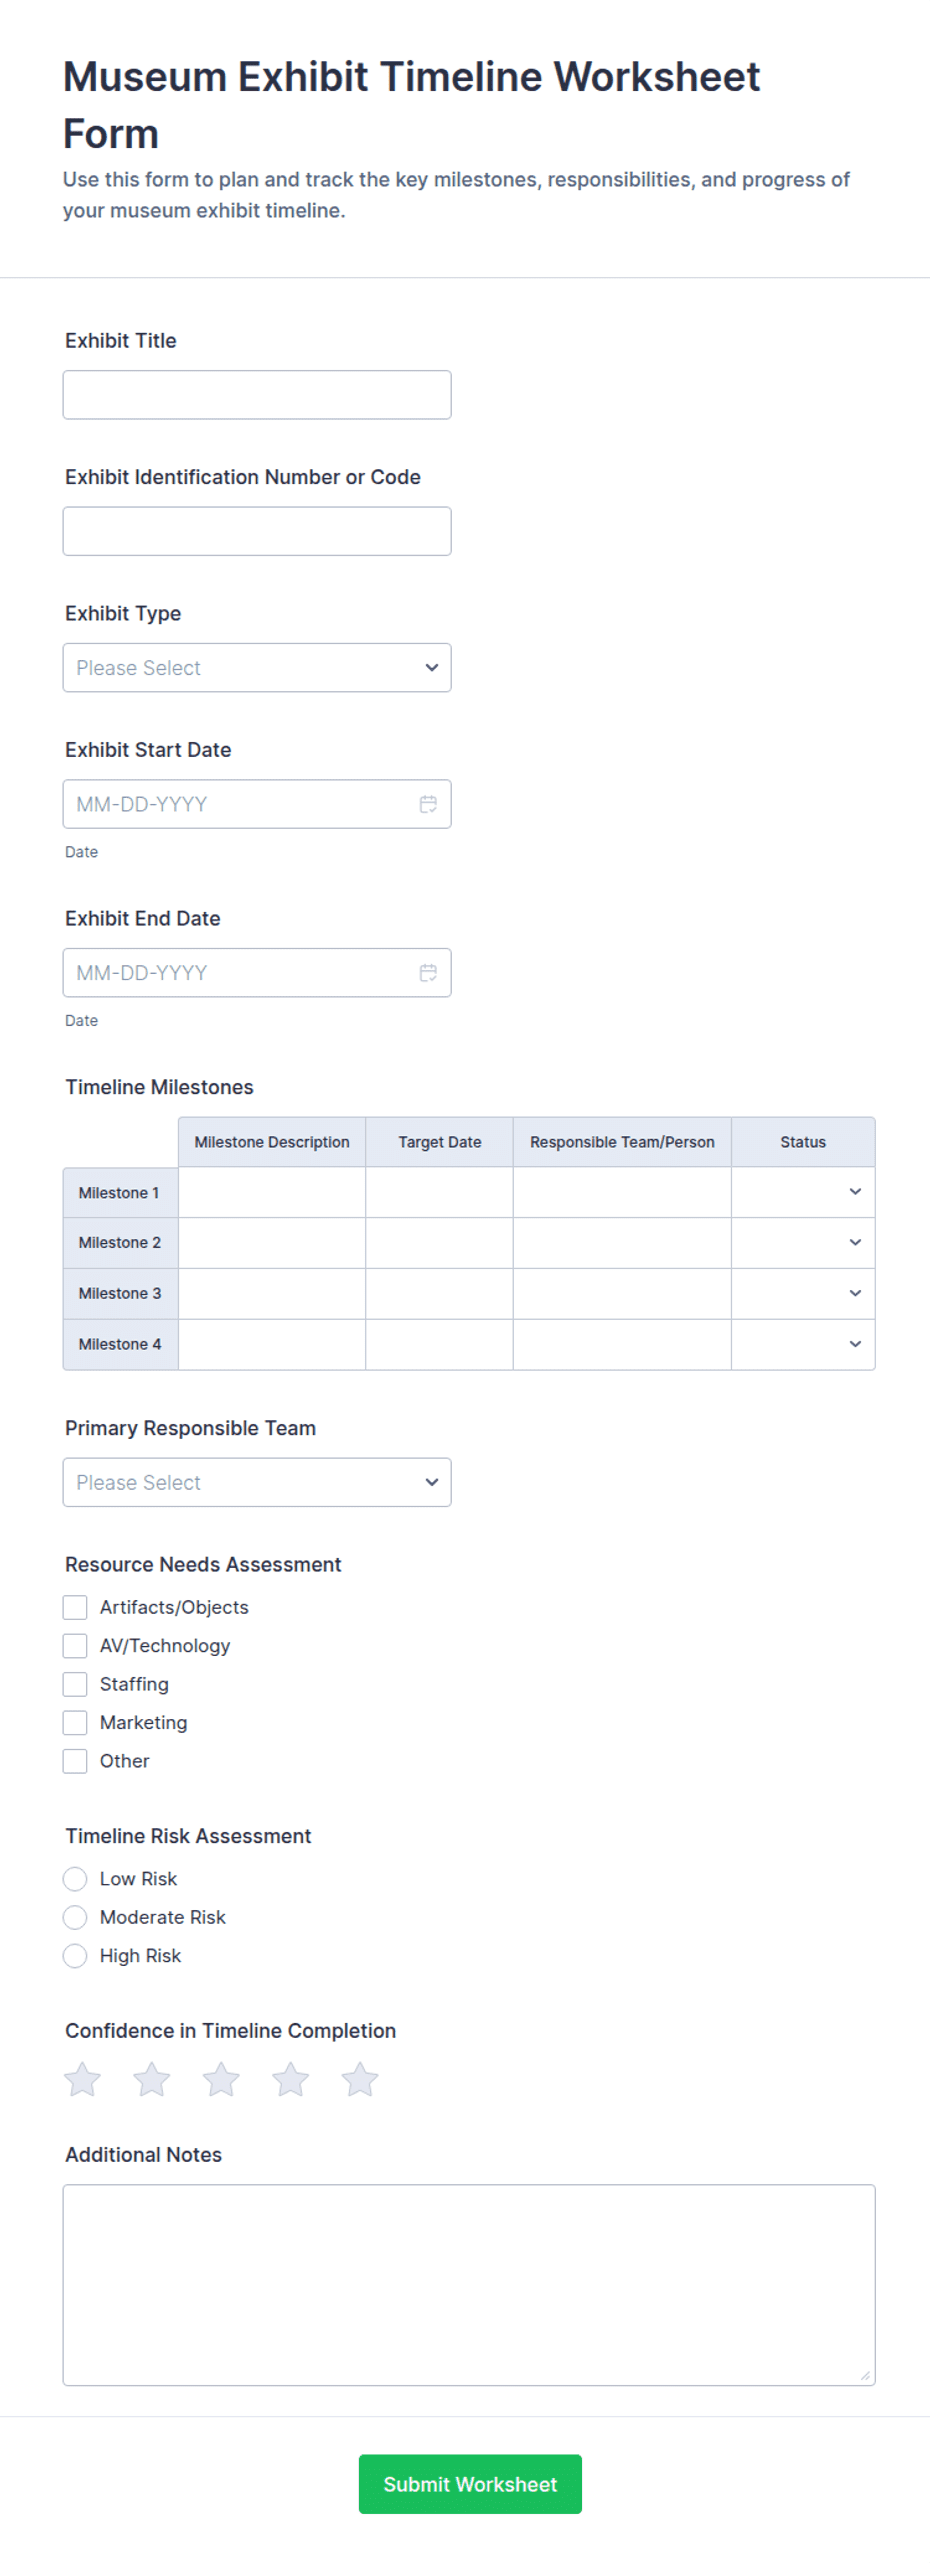This screenshot has width=930, height=2563.
Task: Click the Submit Worksheet button
Action: pyautogui.click(x=470, y=2483)
